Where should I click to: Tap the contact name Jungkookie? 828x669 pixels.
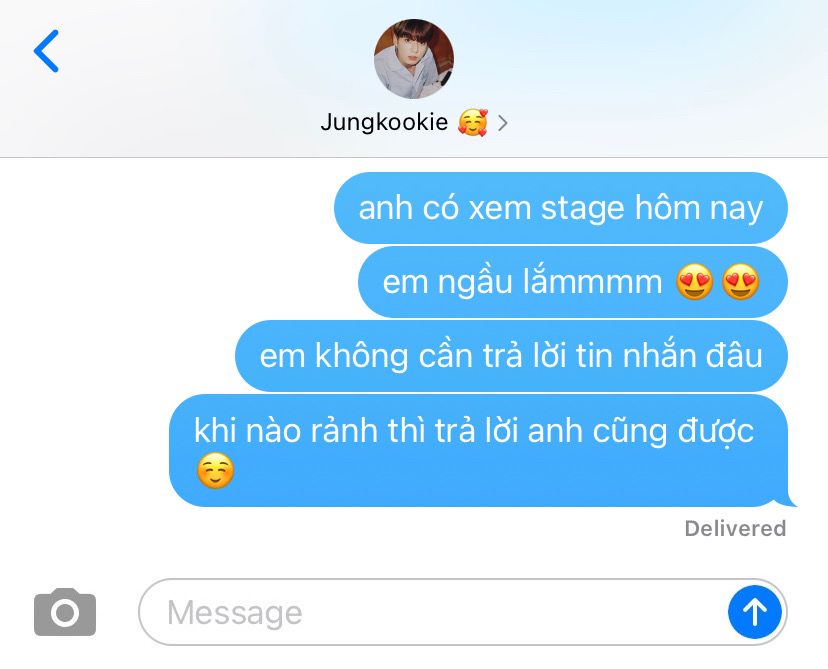coord(384,123)
